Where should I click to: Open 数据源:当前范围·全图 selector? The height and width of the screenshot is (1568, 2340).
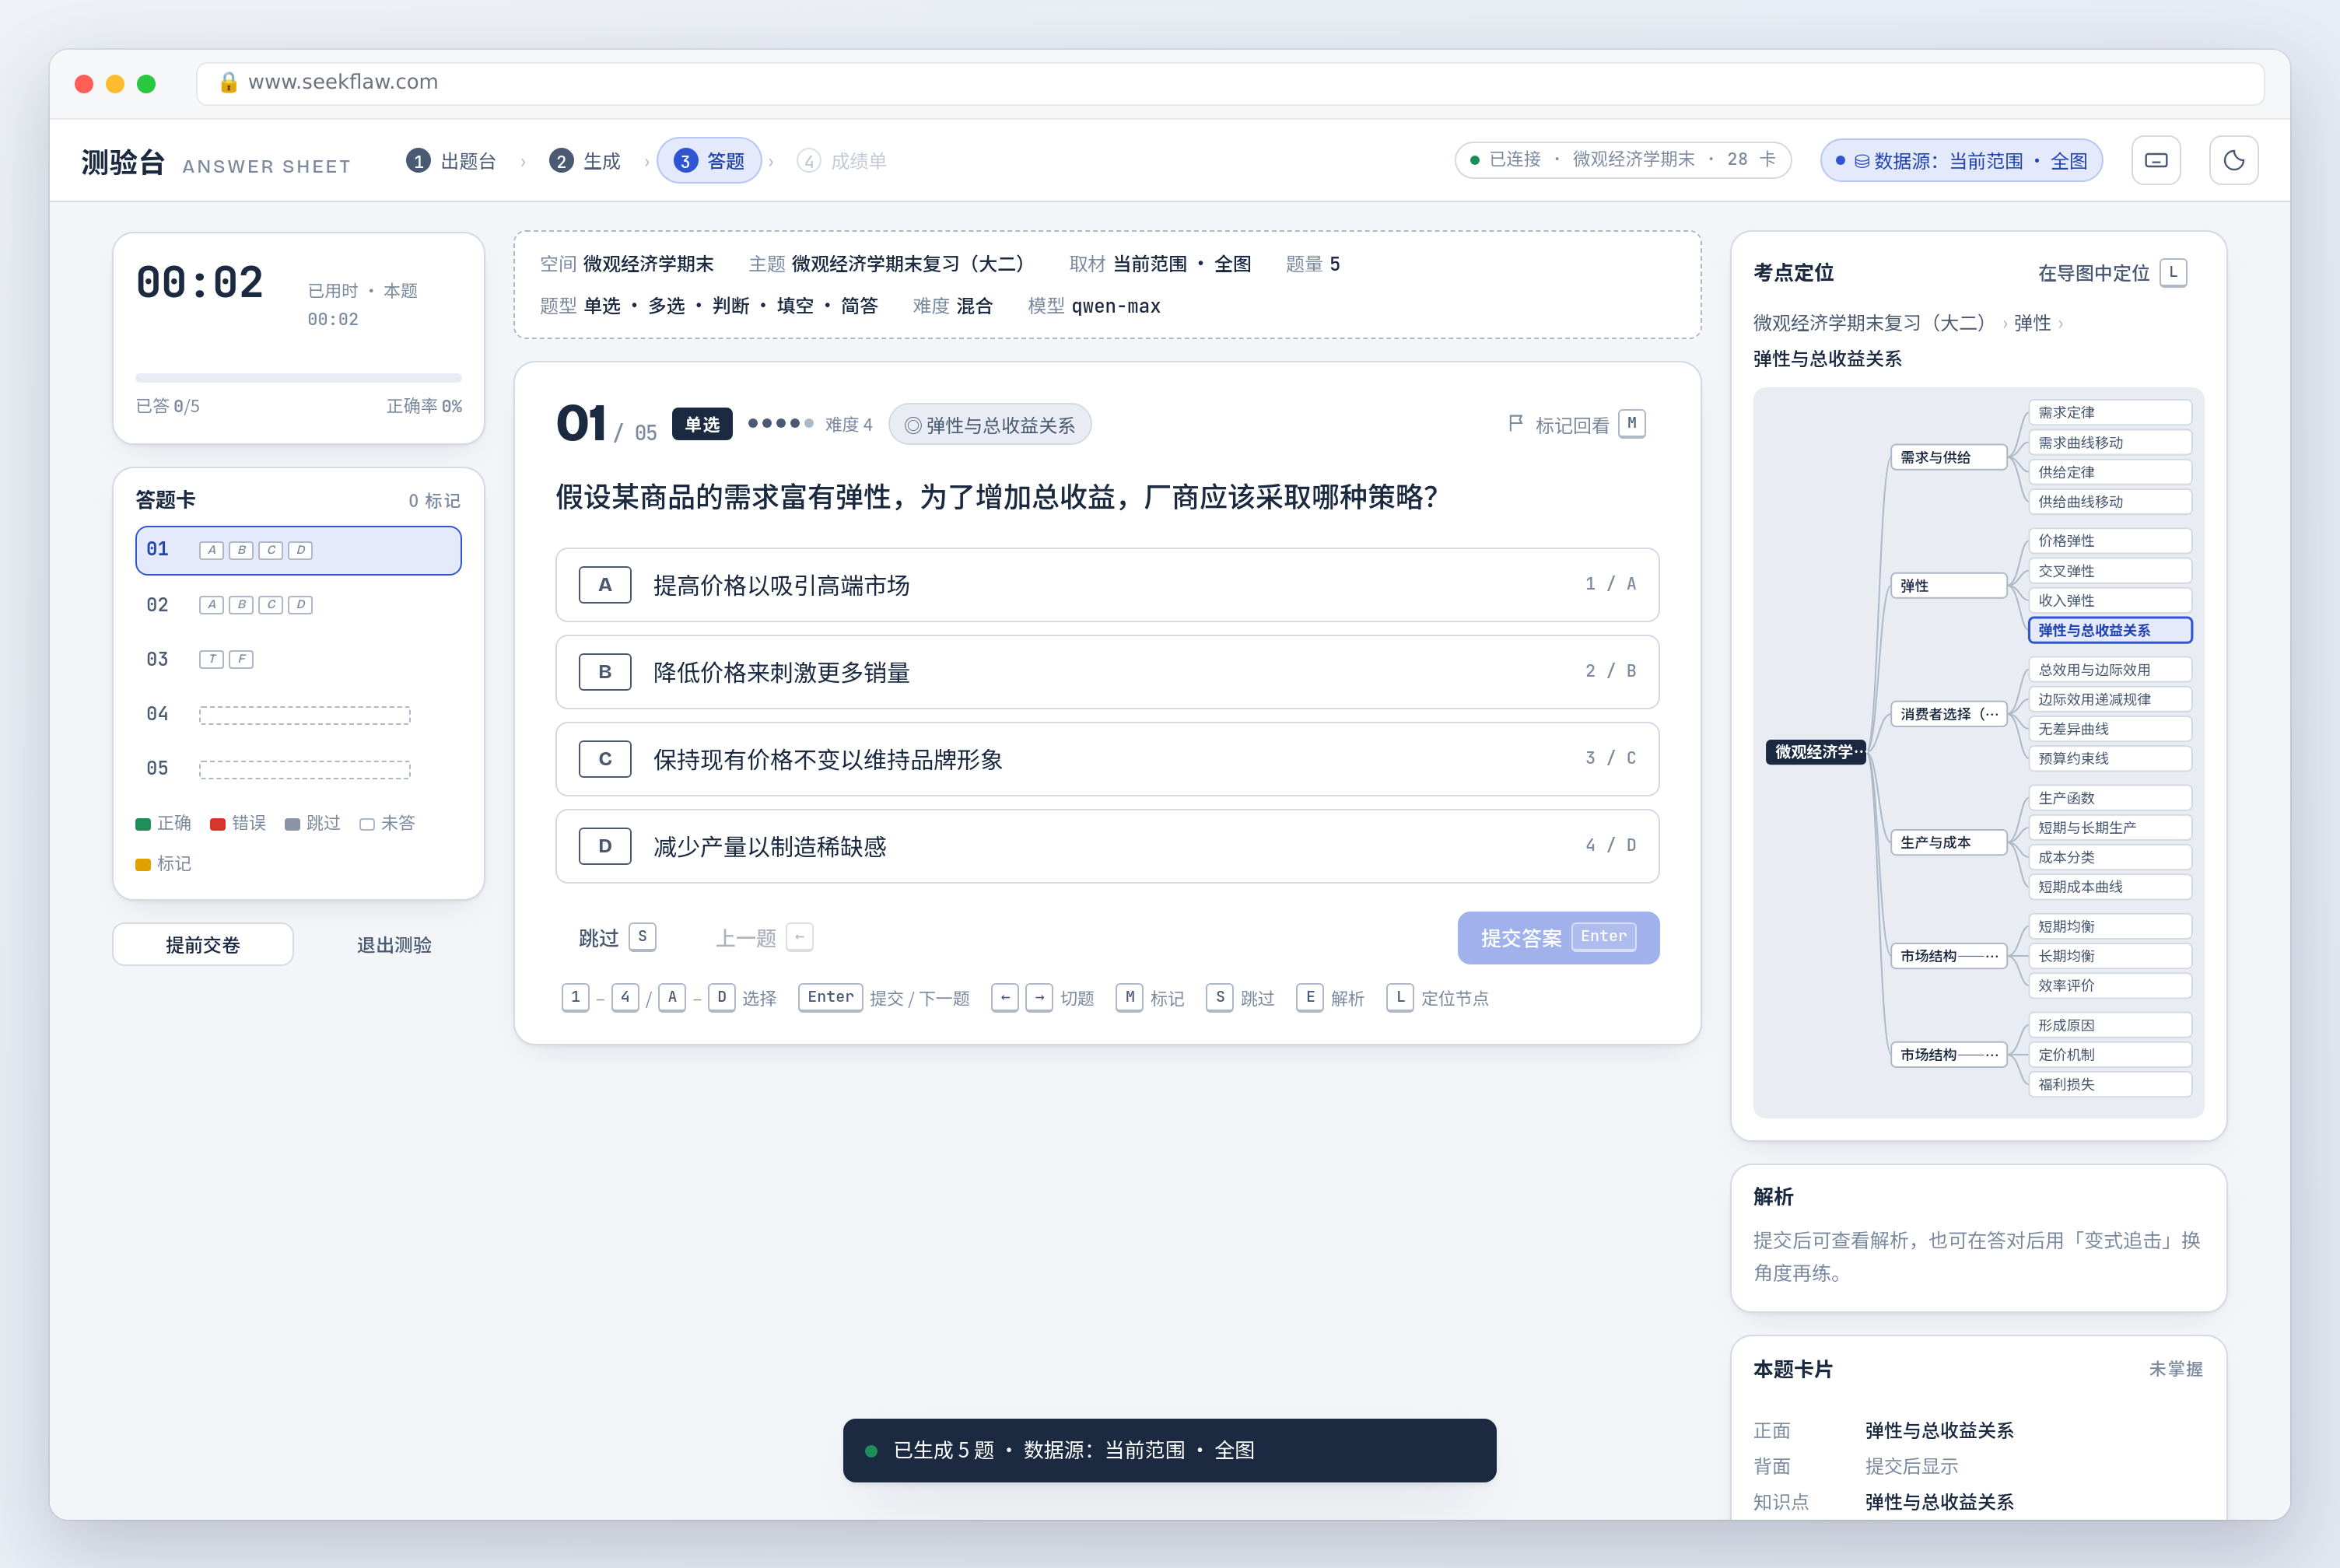(x=1961, y=160)
